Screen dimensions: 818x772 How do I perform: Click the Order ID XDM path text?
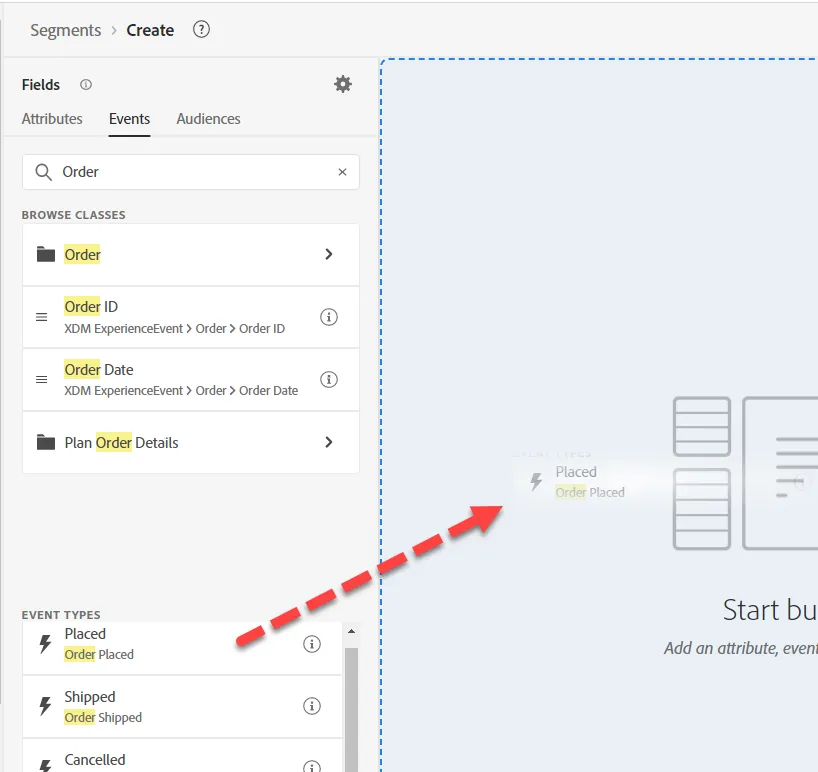tap(175, 329)
